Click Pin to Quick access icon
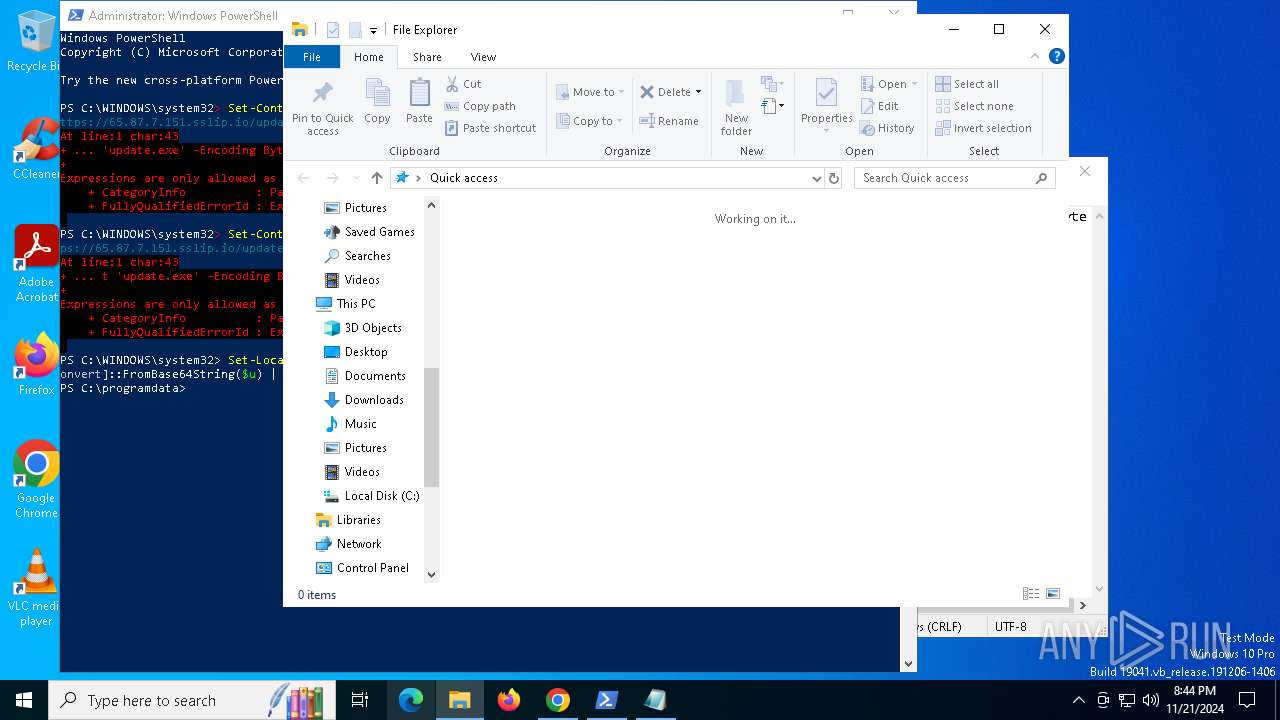 (322, 108)
